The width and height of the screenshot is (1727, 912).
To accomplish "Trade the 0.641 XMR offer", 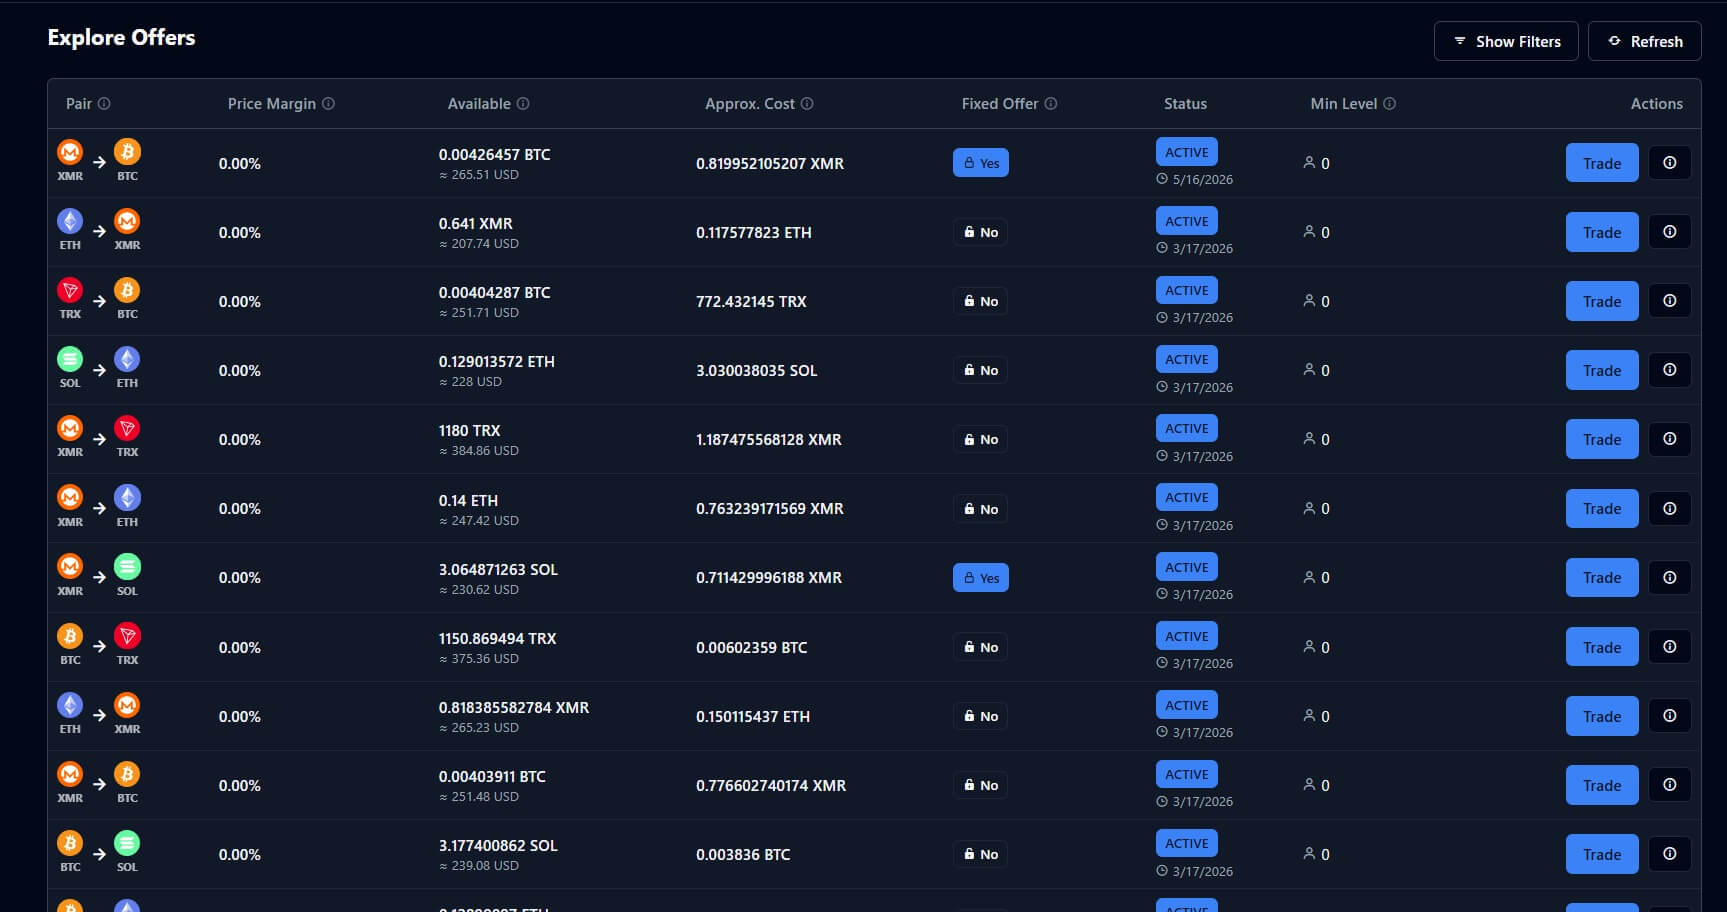I will tap(1602, 232).
